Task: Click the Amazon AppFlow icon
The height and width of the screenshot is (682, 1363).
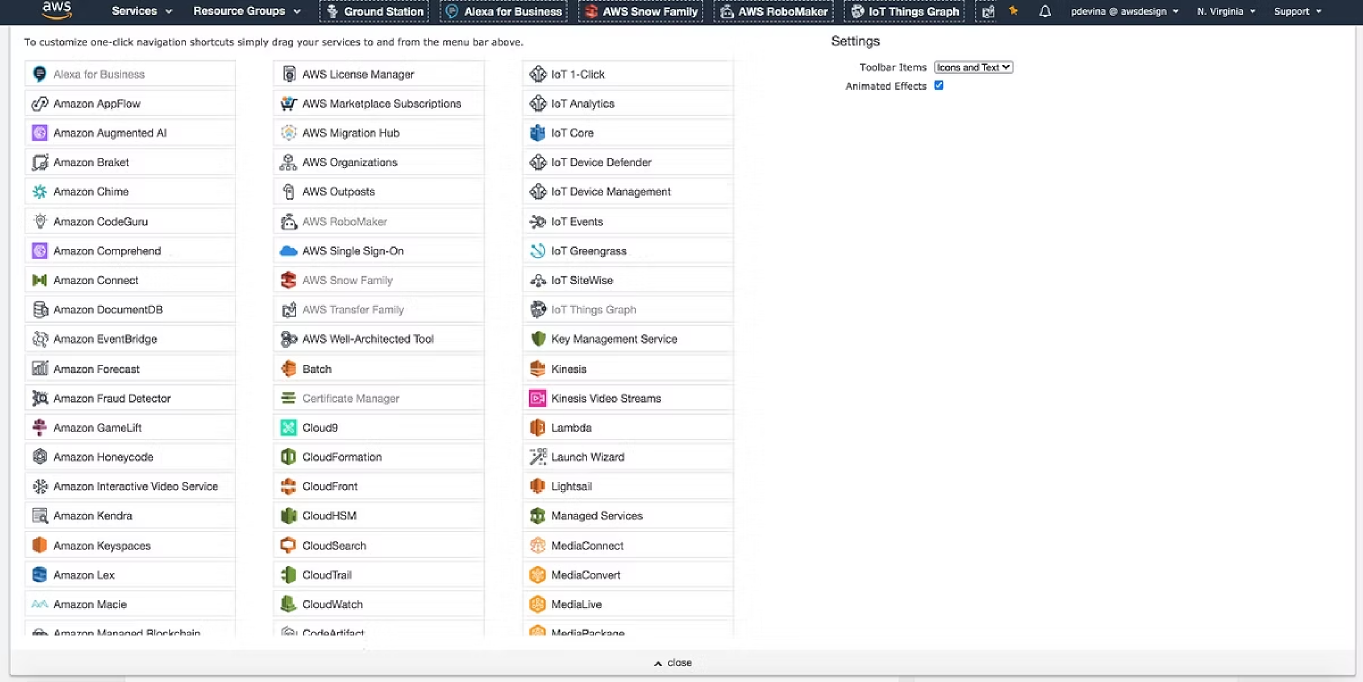Action: [40, 103]
